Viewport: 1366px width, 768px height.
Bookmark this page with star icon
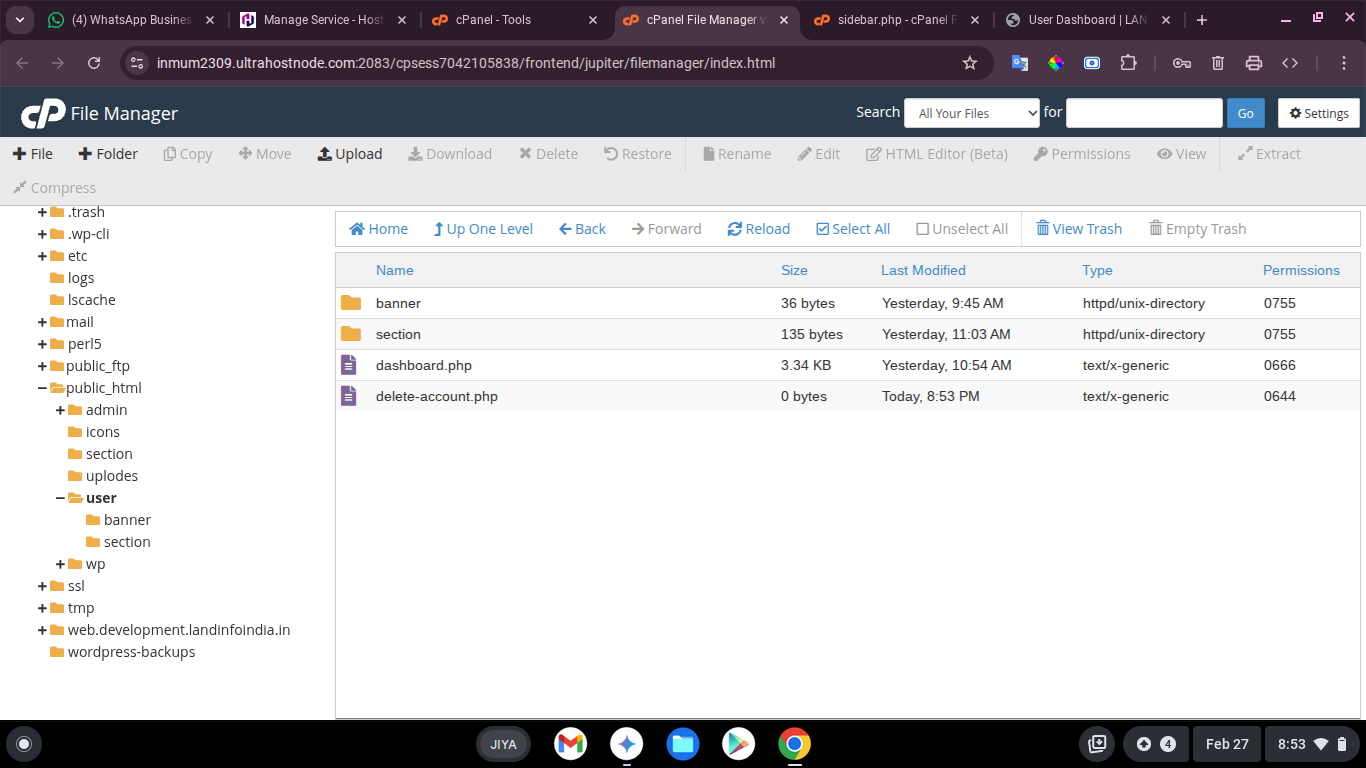click(x=969, y=63)
